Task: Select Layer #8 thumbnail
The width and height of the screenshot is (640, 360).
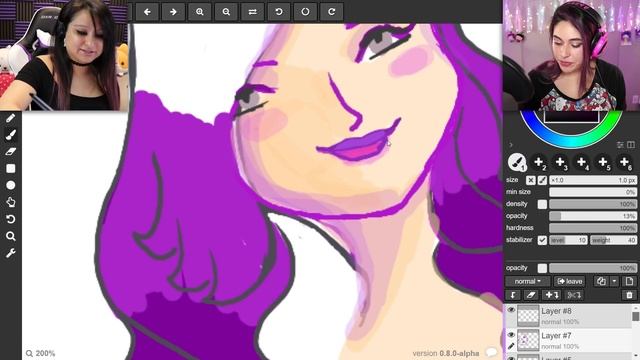Action: coord(528,316)
